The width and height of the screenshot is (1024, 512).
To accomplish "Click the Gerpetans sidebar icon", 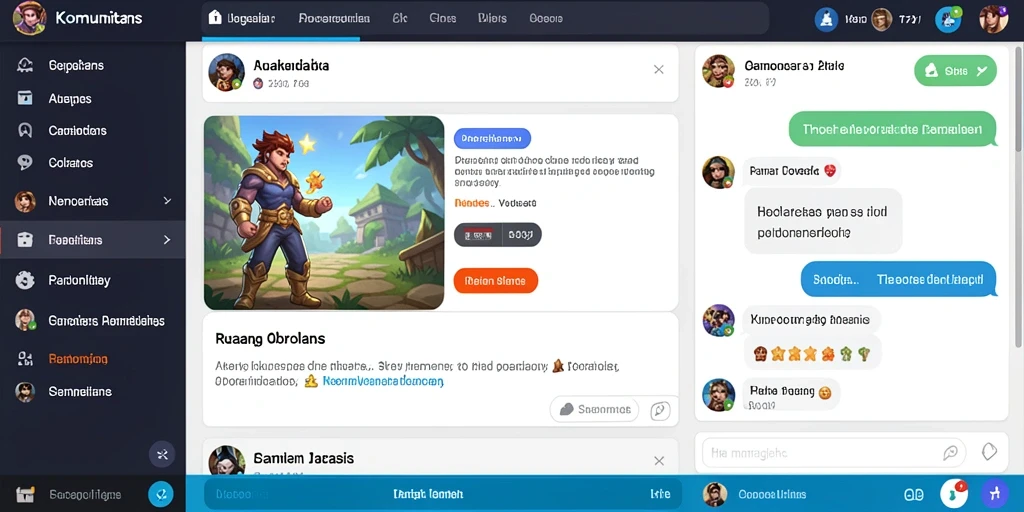I will pyautogui.click(x=25, y=65).
